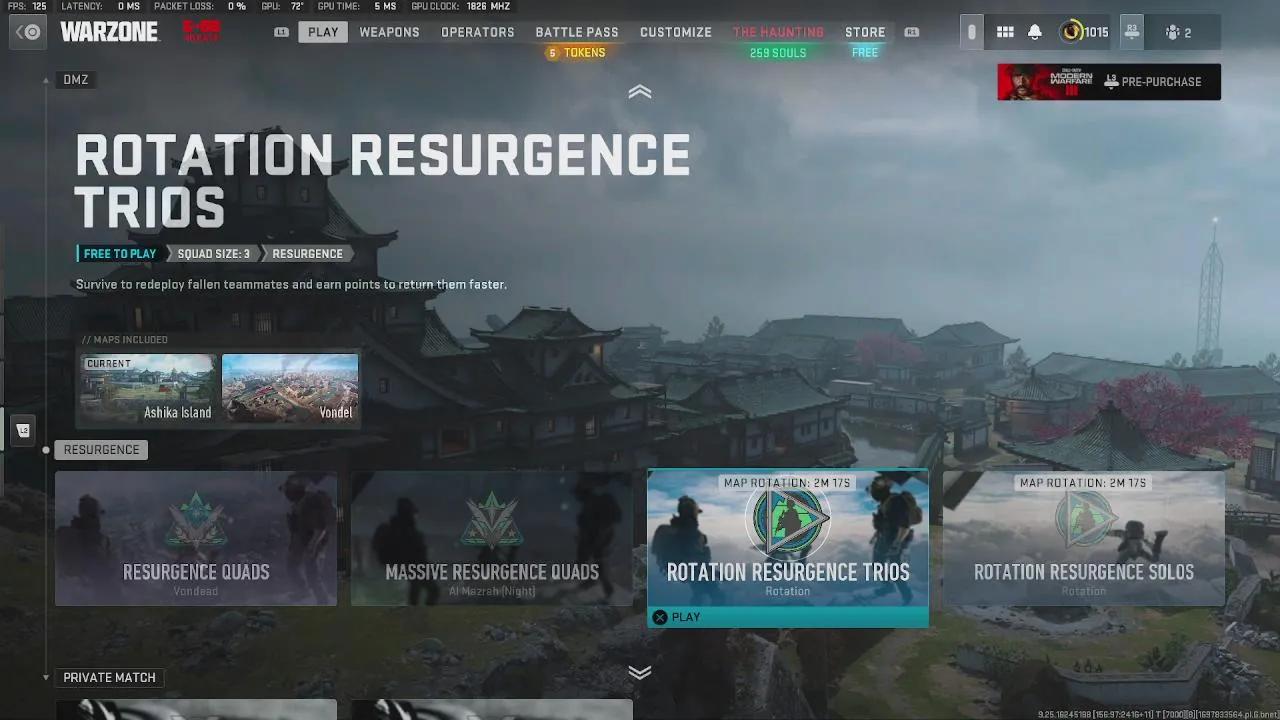The width and height of the screenshot is (1280, 720).
Task: Select the Ashika Island map thumbnail
Action: point(148,388)
